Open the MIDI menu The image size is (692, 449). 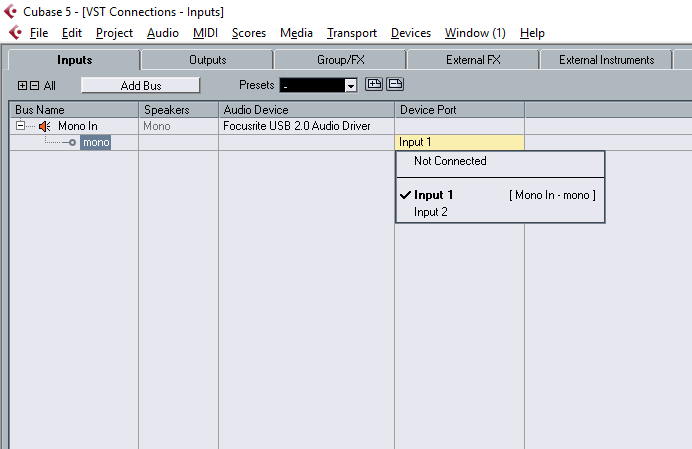point(205,33)
